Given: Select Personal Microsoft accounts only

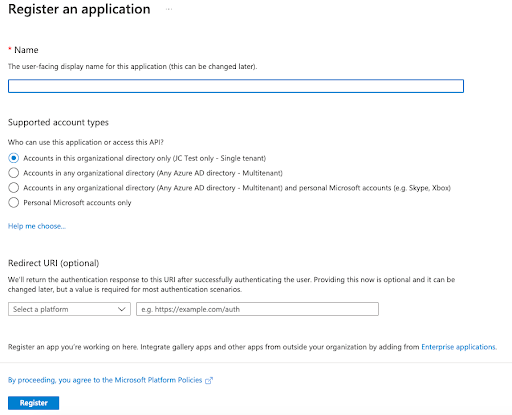Looking at the screenshot, I should click(14, 202).
